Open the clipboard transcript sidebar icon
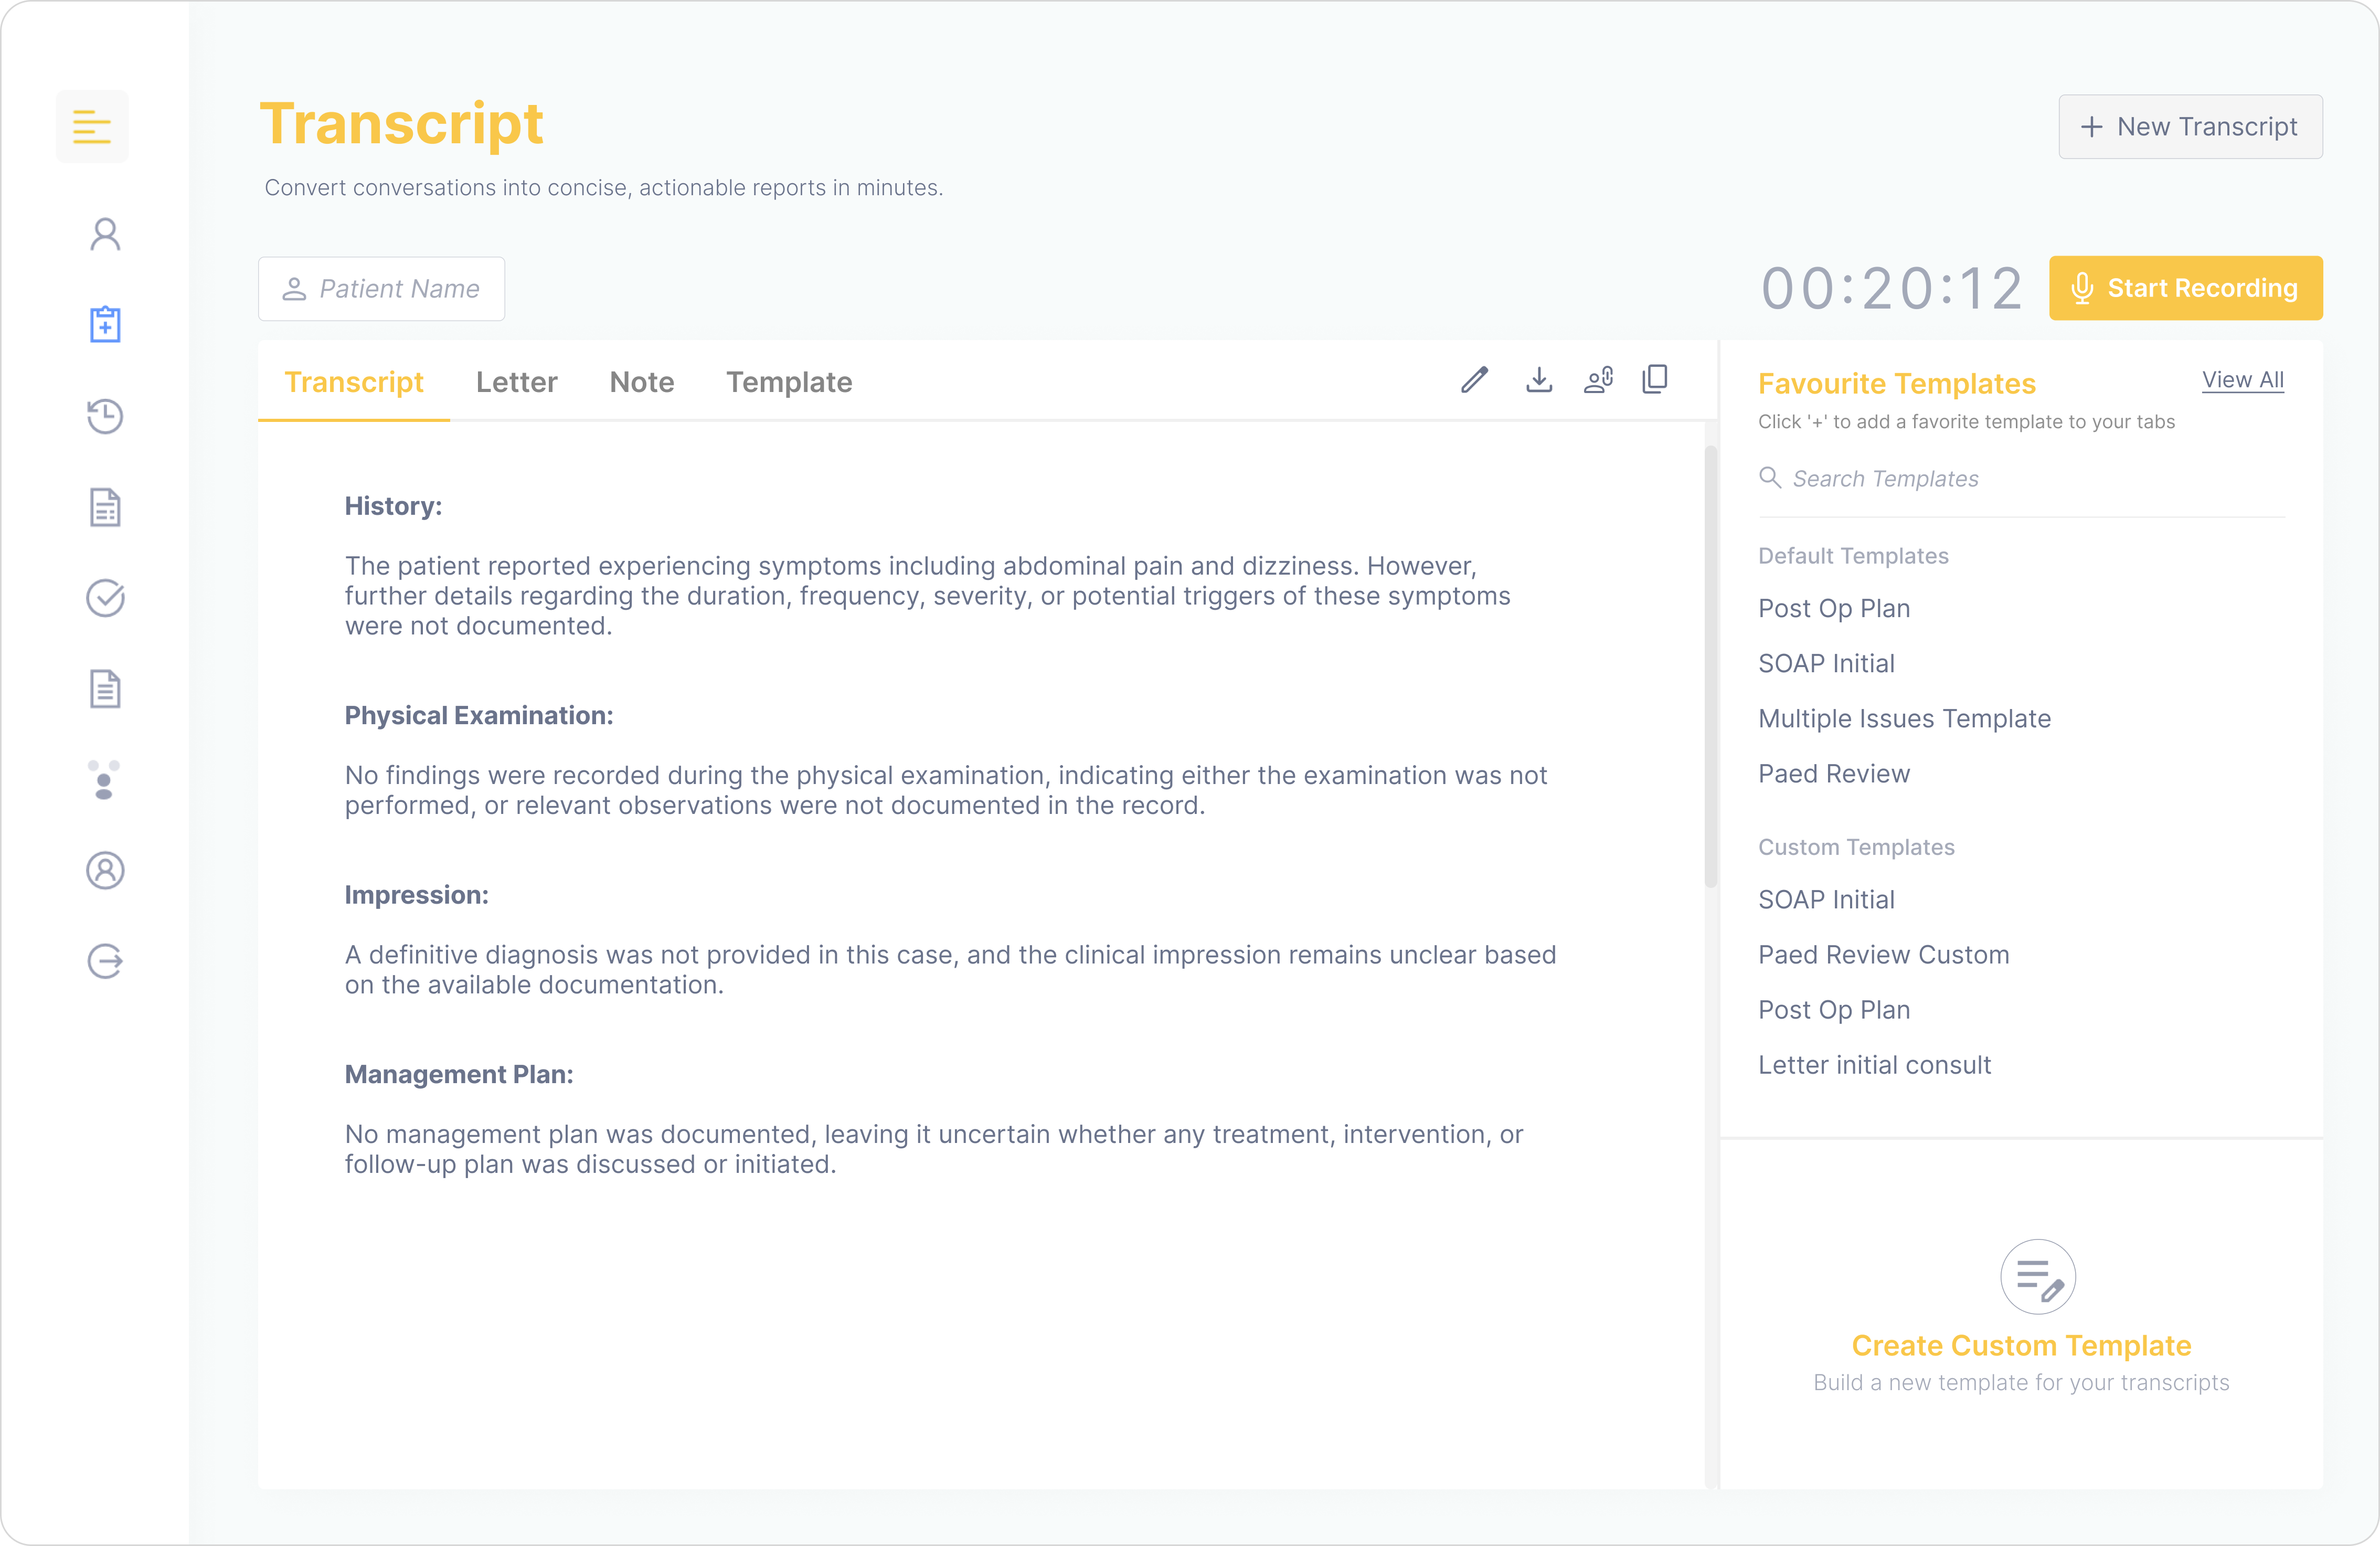Screen dimensions: 2380x1546 point(105,324)
